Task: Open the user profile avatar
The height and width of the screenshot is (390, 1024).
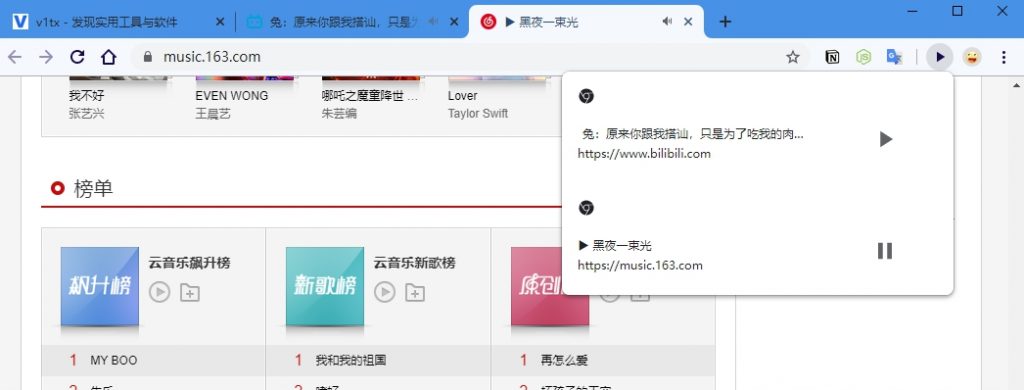Action: point(972,57)
